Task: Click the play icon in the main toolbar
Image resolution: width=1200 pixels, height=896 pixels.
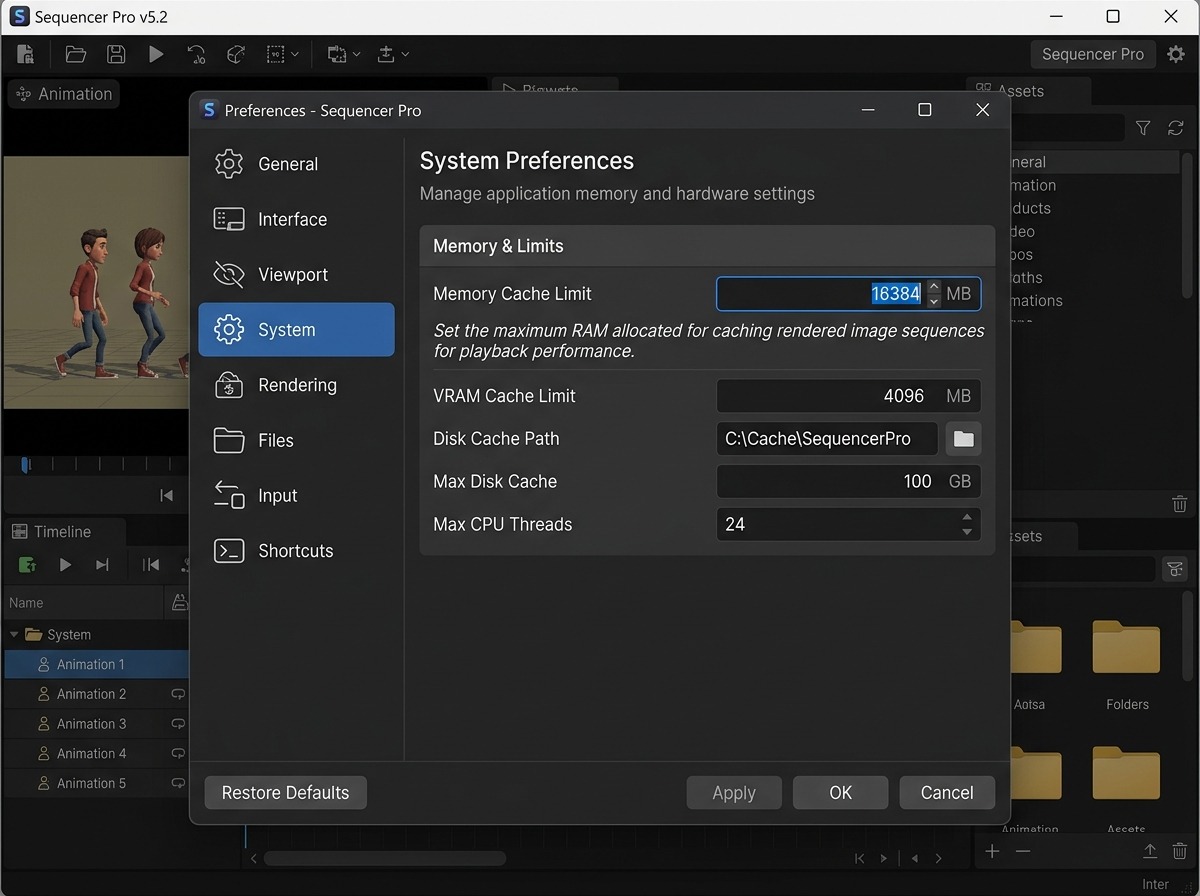Action: tap(156, 54)
